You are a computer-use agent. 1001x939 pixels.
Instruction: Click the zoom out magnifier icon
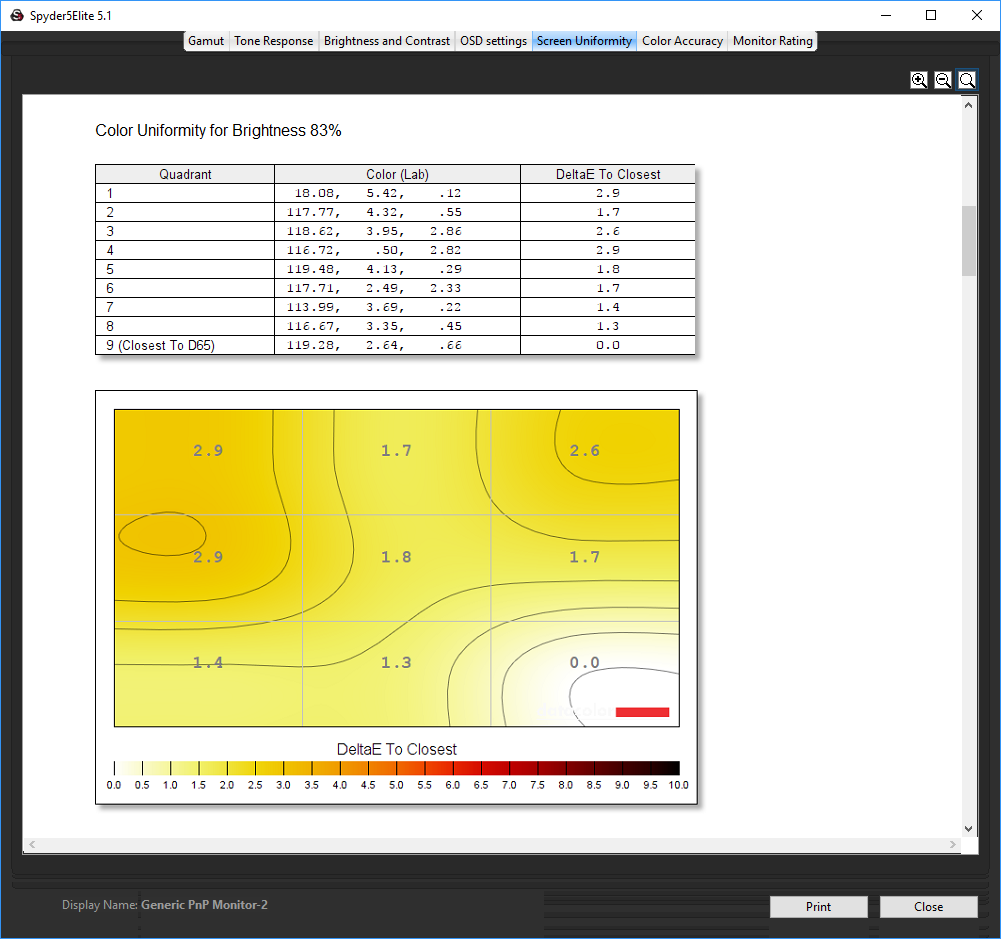[x=943, y=80]
